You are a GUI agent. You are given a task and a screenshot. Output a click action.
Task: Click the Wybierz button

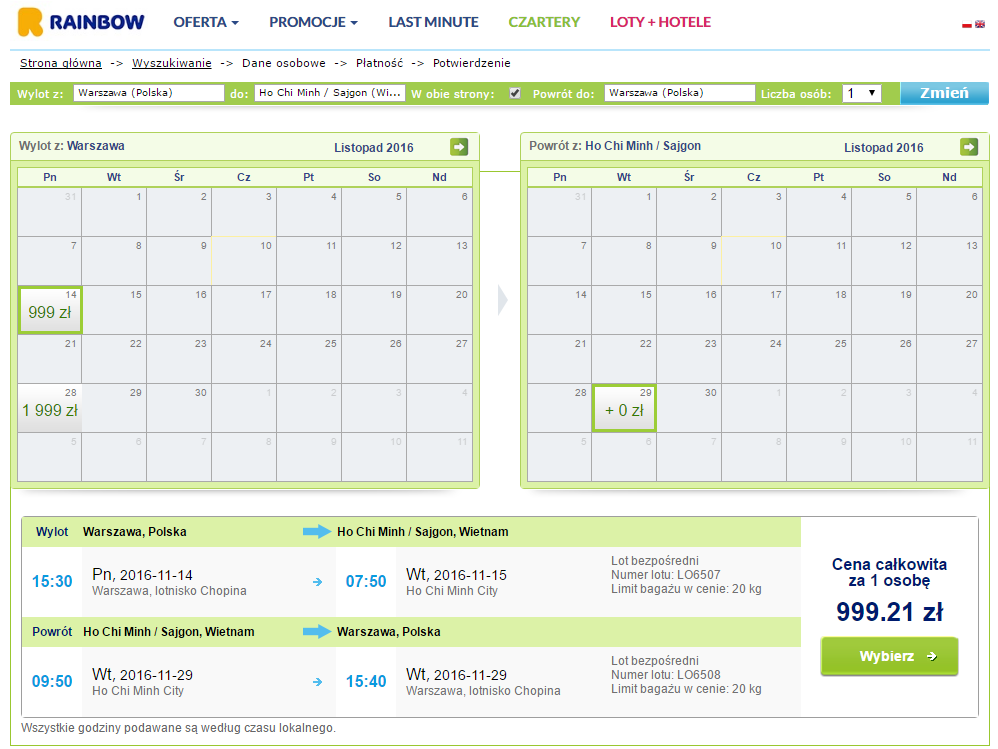point(889,656)
